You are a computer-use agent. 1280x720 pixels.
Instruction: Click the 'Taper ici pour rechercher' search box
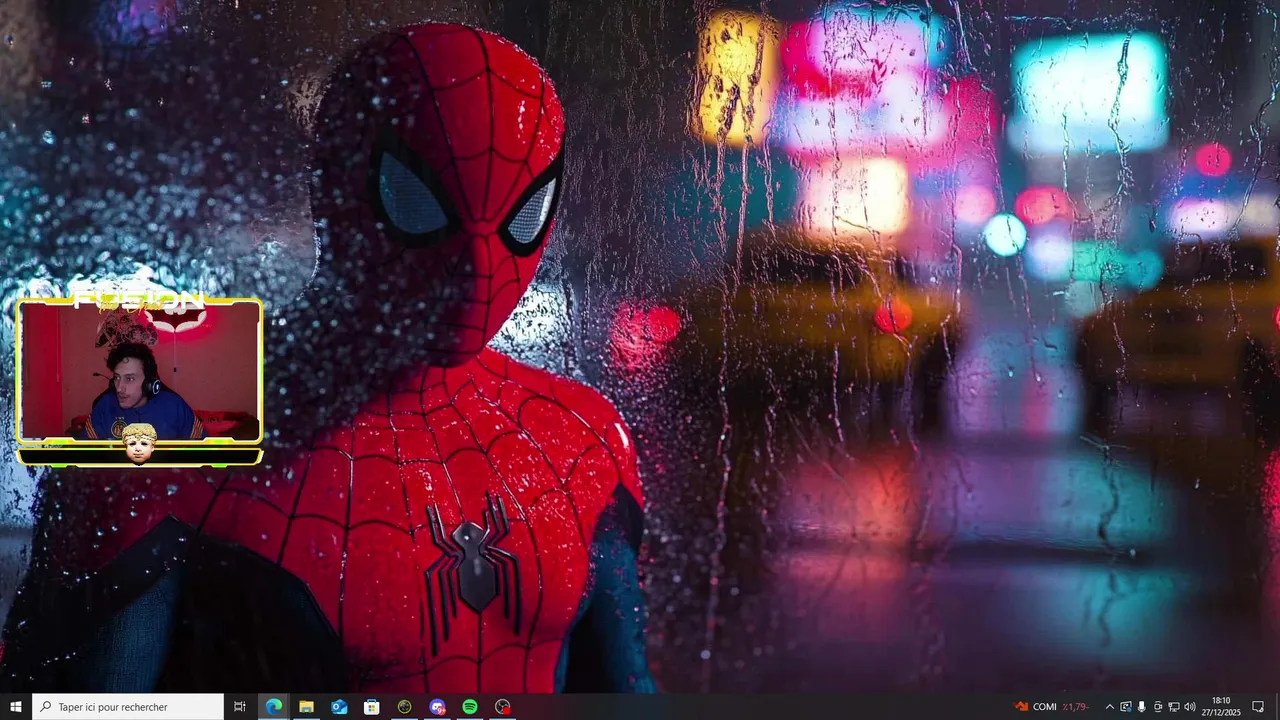[127, 706]
